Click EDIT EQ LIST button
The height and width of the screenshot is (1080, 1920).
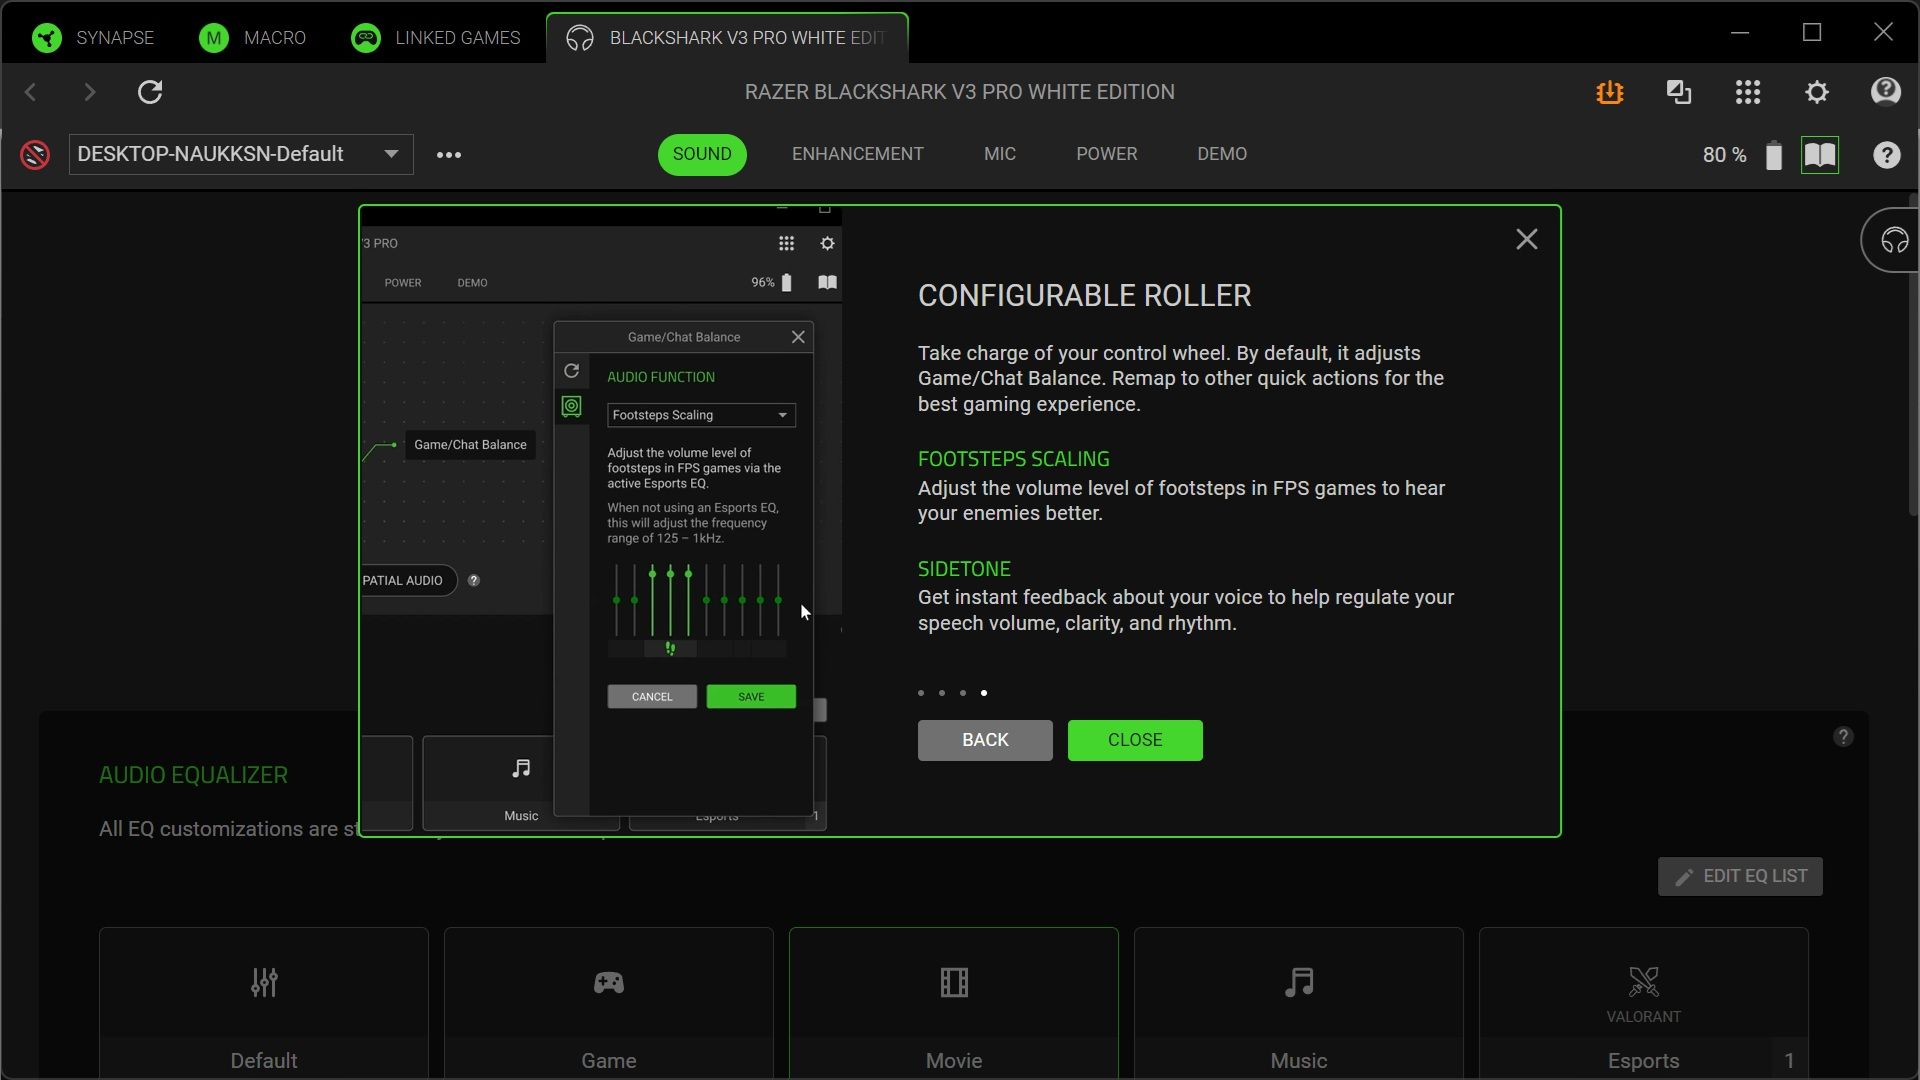pyautogui.click(x=1739, y=876)
